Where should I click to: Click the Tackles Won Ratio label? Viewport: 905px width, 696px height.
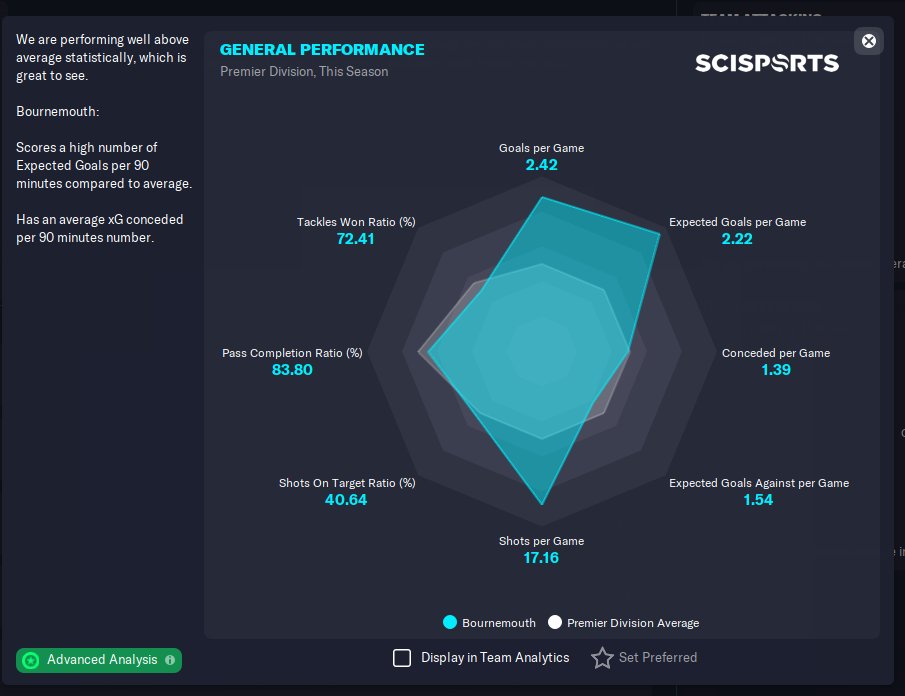coord(356,222)
